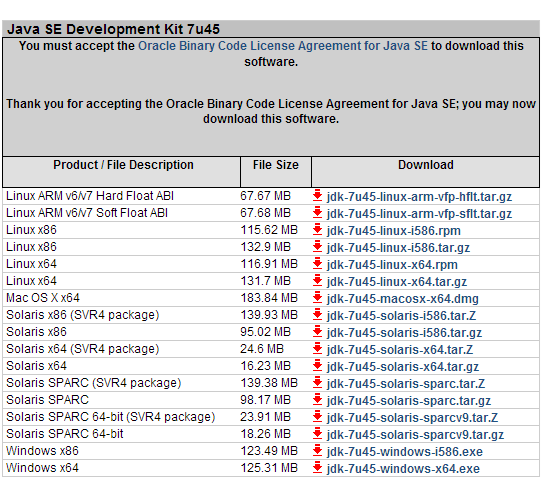Download jdk-7u45-solaris-sparc.tar.Z via link
The image size is (546, 483).
[406, 384]
